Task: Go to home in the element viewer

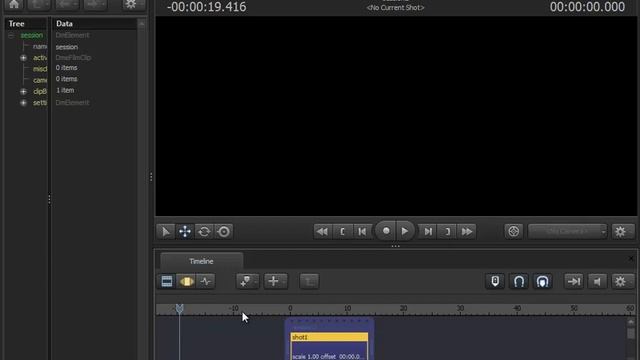Action: (14, 4)
